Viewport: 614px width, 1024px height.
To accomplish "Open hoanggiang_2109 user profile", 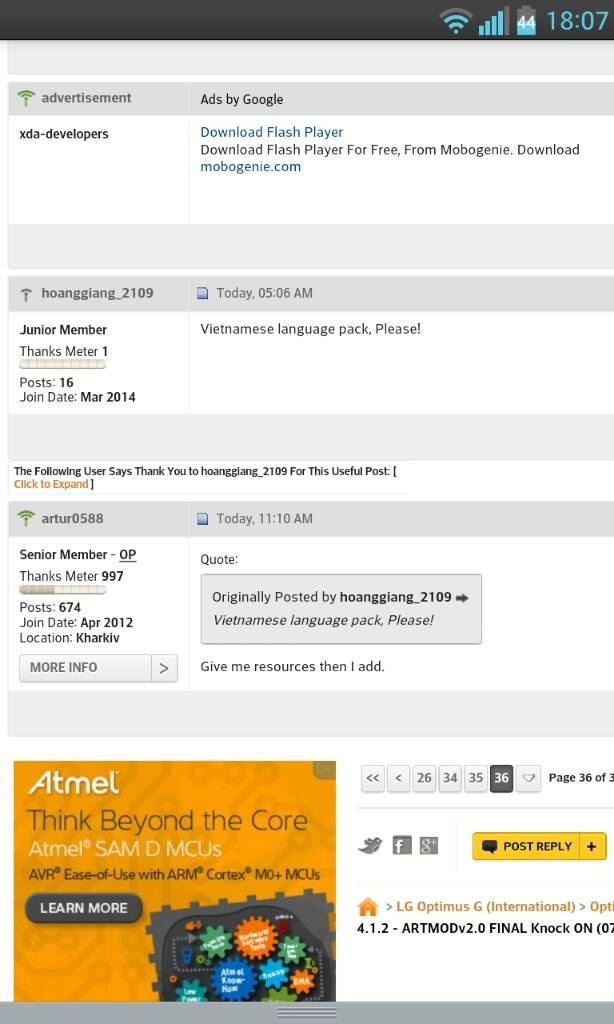I will [x=97, y=293].
